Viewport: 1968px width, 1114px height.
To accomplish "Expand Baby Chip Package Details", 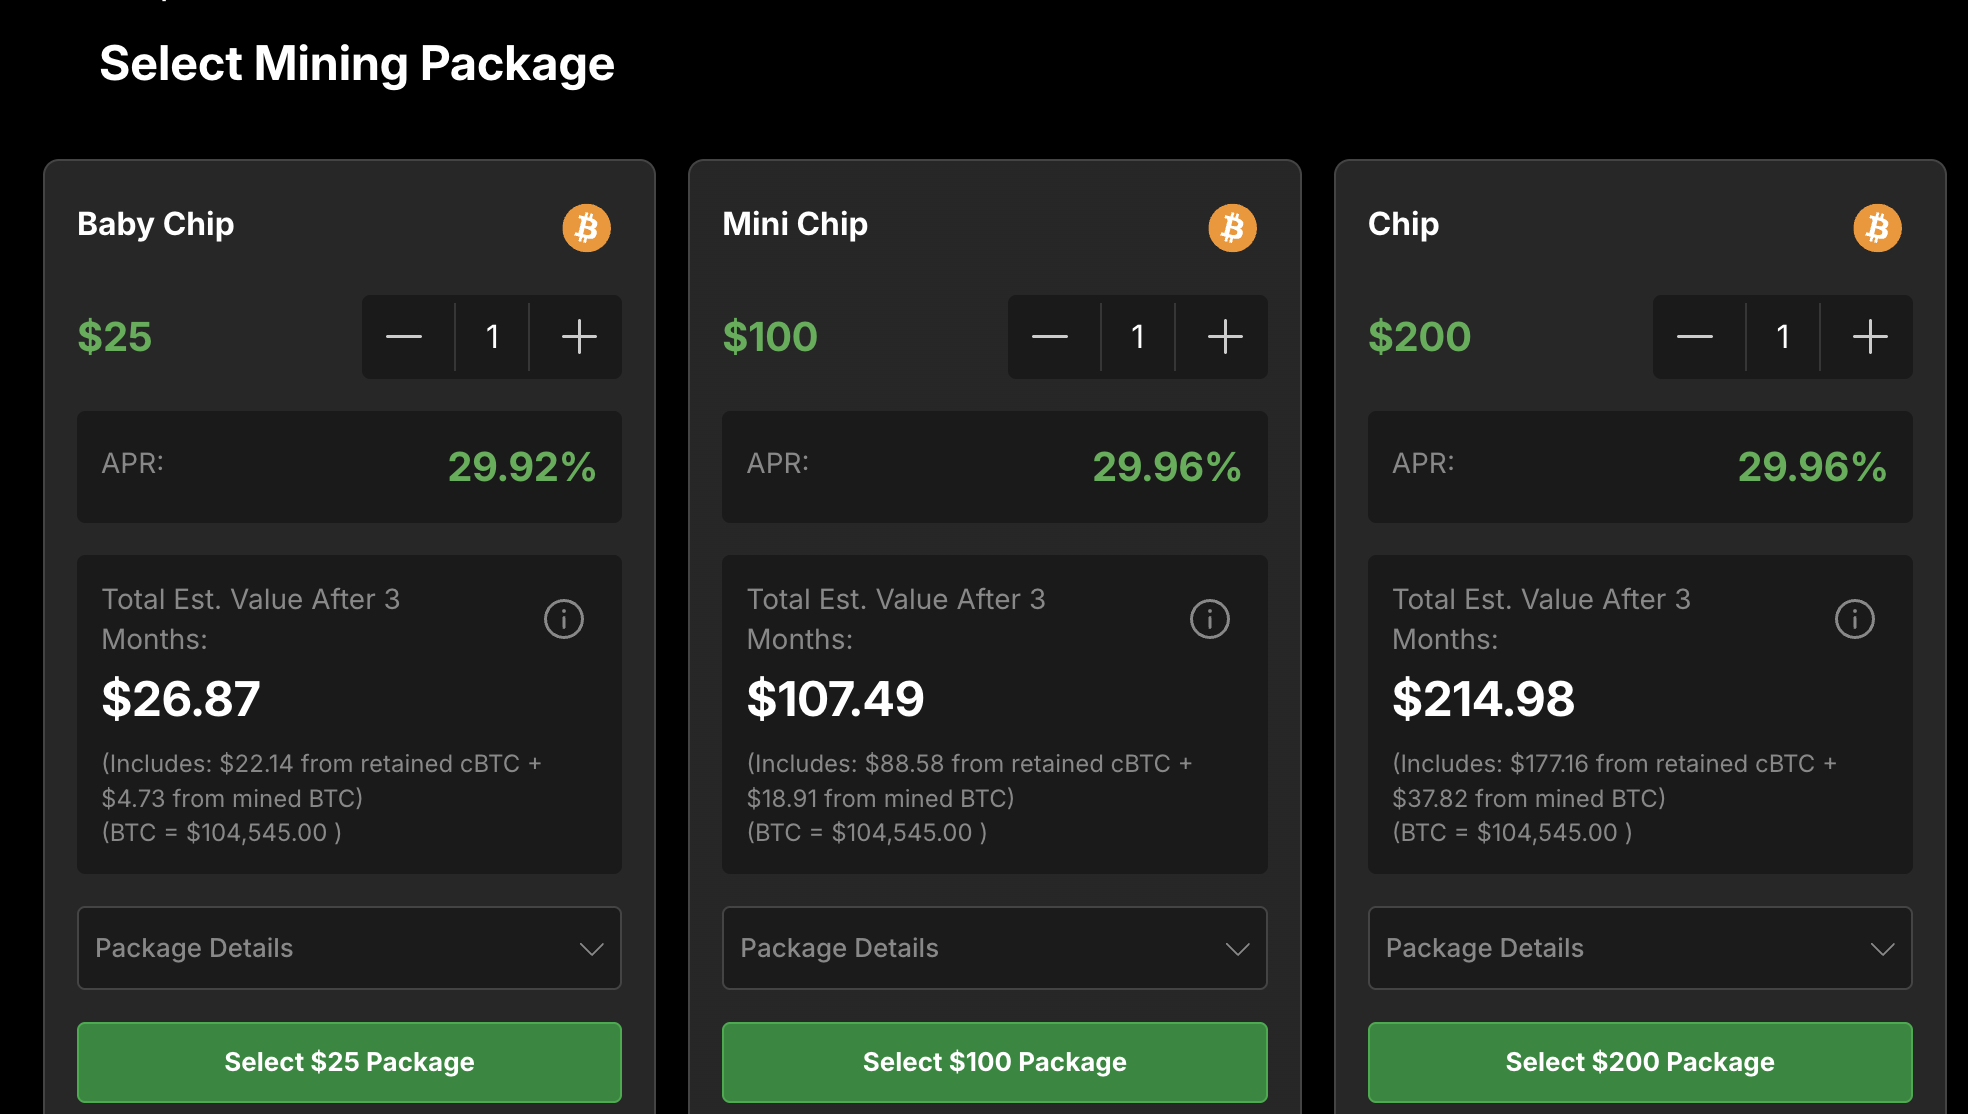I will (x=349, y=948).
